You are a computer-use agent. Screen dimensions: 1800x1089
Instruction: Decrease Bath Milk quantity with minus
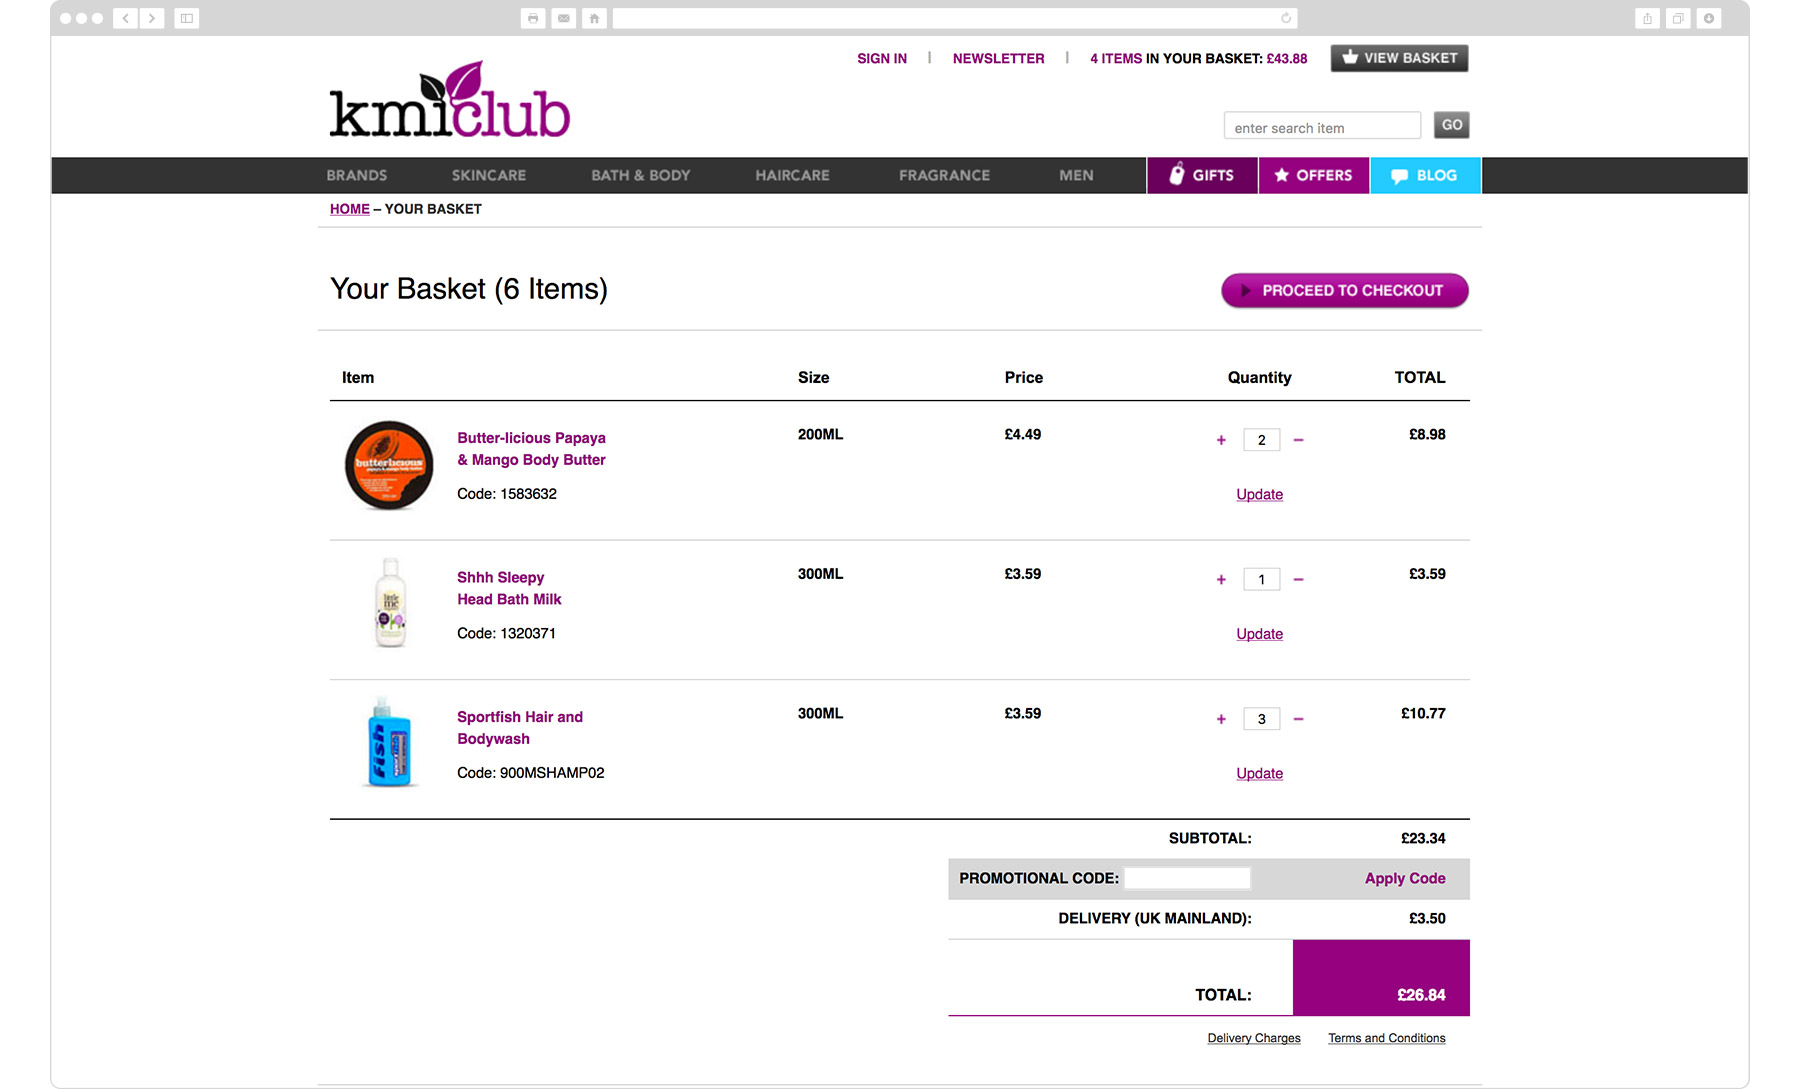click(1298, 579)
